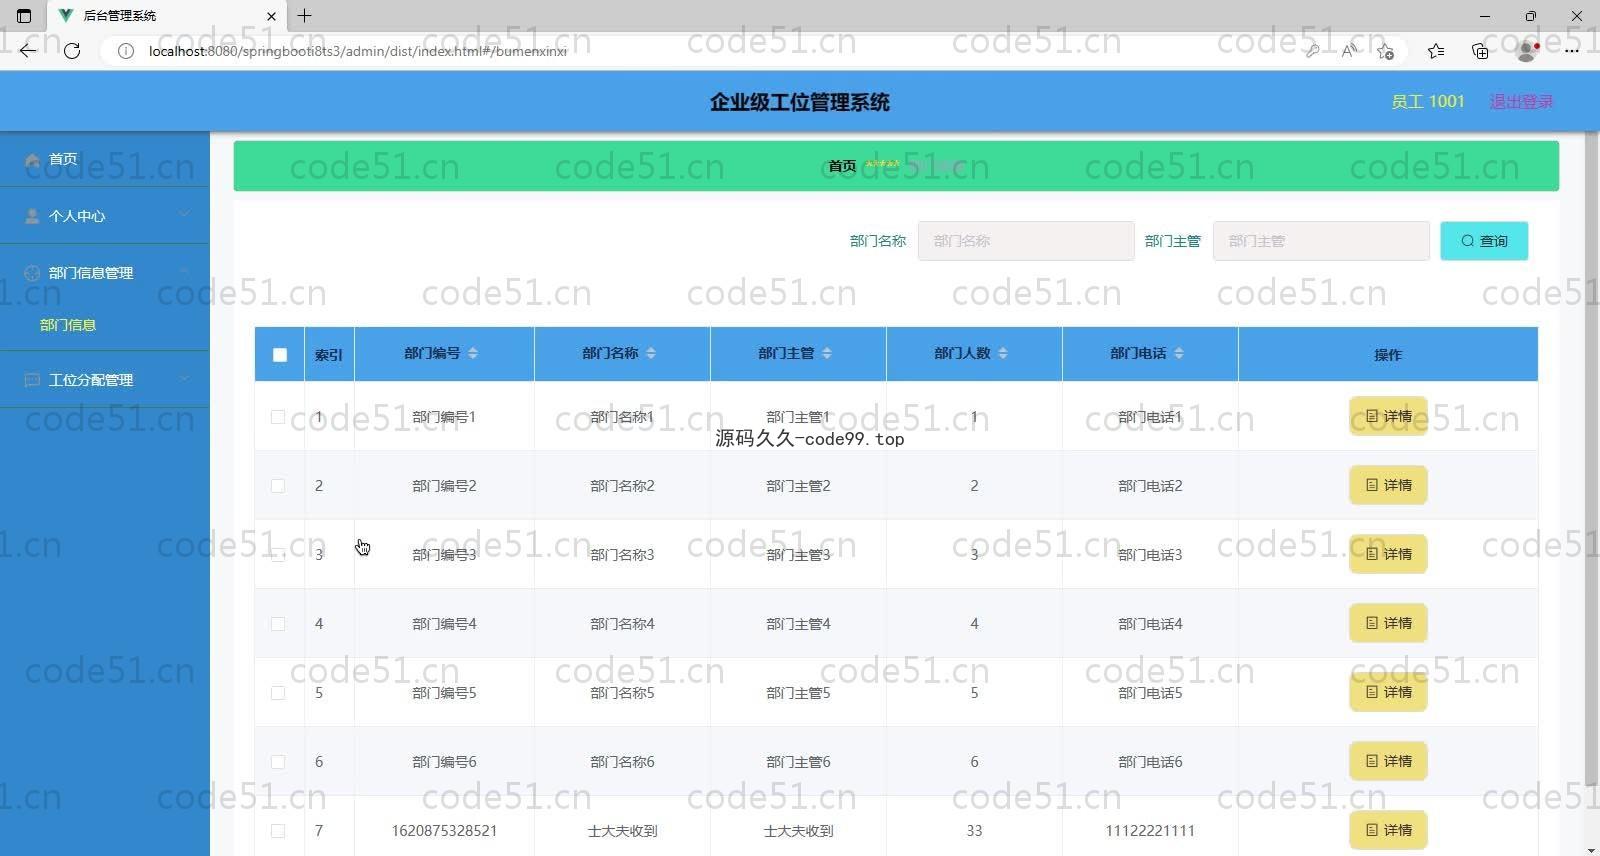
Task: Open 详情 for 部门编号4 row
Action: [1388, 623]
